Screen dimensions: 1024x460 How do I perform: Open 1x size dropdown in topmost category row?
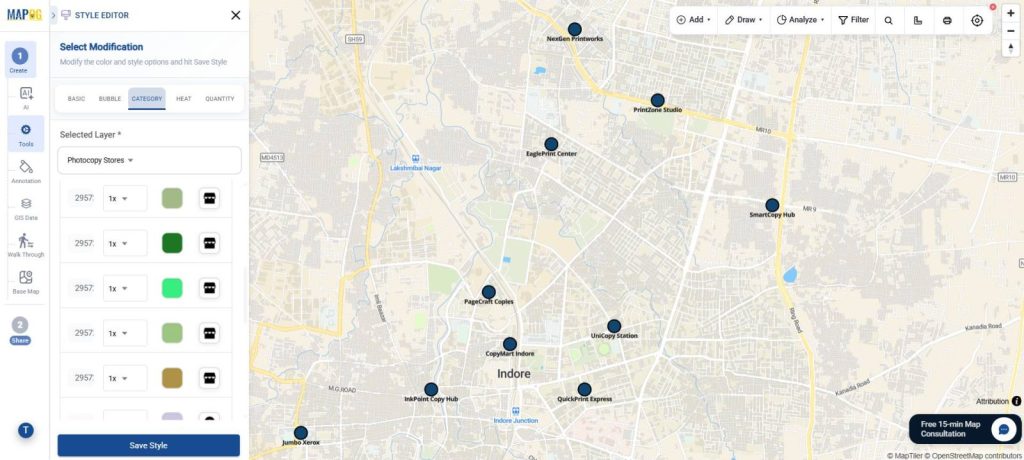[x=125, y=198]
